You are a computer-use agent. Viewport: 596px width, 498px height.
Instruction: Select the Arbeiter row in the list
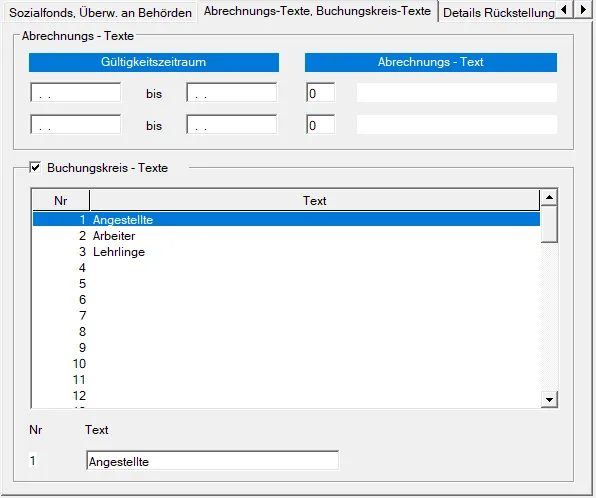(286, 236)
